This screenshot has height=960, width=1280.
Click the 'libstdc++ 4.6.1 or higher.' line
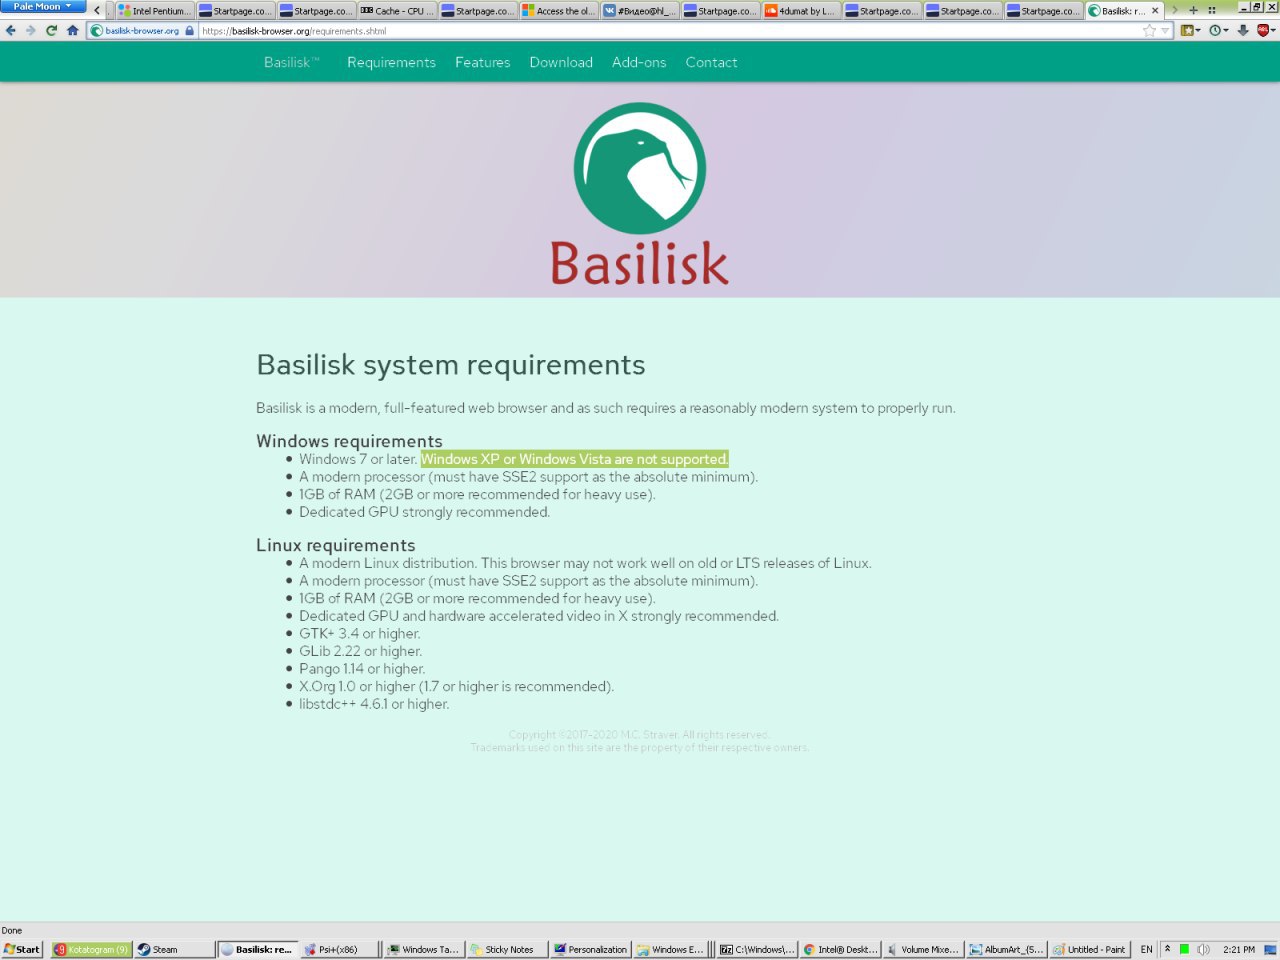point(374,704)
